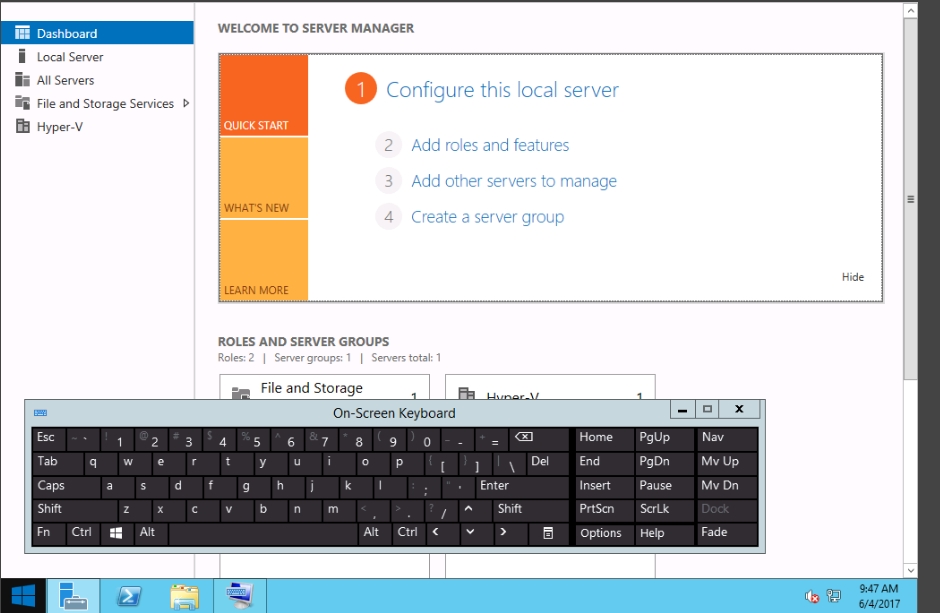The height and width of the screenshot is (613, 940).
Task: Click the Windows logo key on keyboard
Action: tap(116, 533)
